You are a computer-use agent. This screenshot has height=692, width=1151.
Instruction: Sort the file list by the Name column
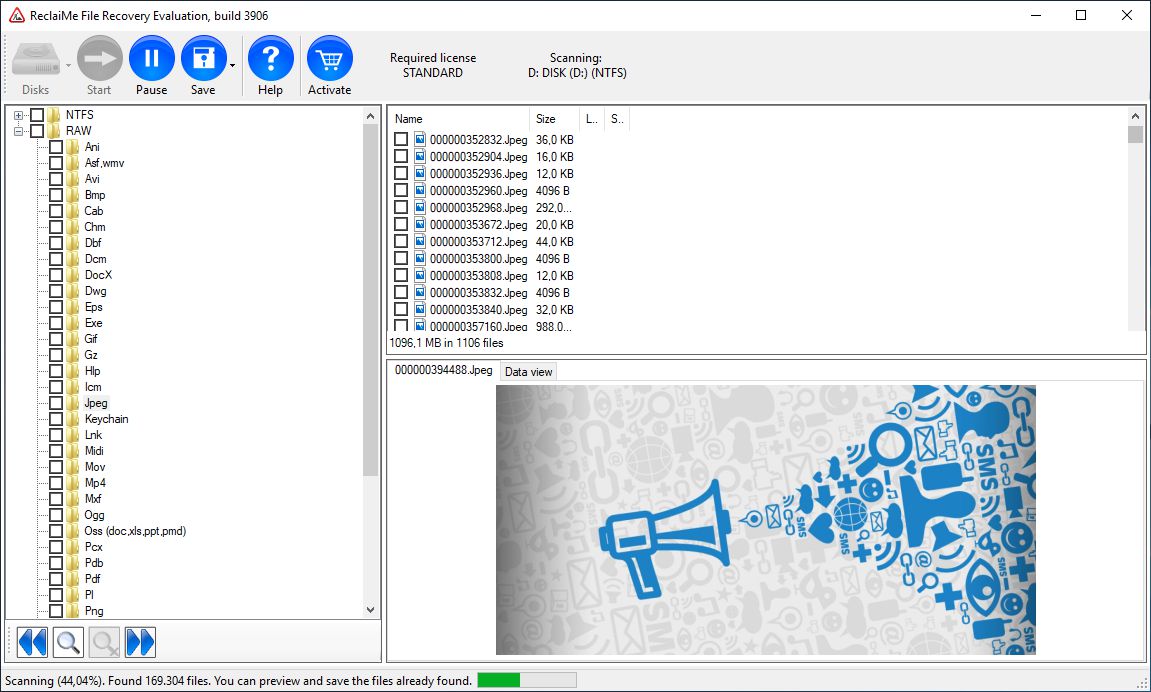tap(409, 119)
